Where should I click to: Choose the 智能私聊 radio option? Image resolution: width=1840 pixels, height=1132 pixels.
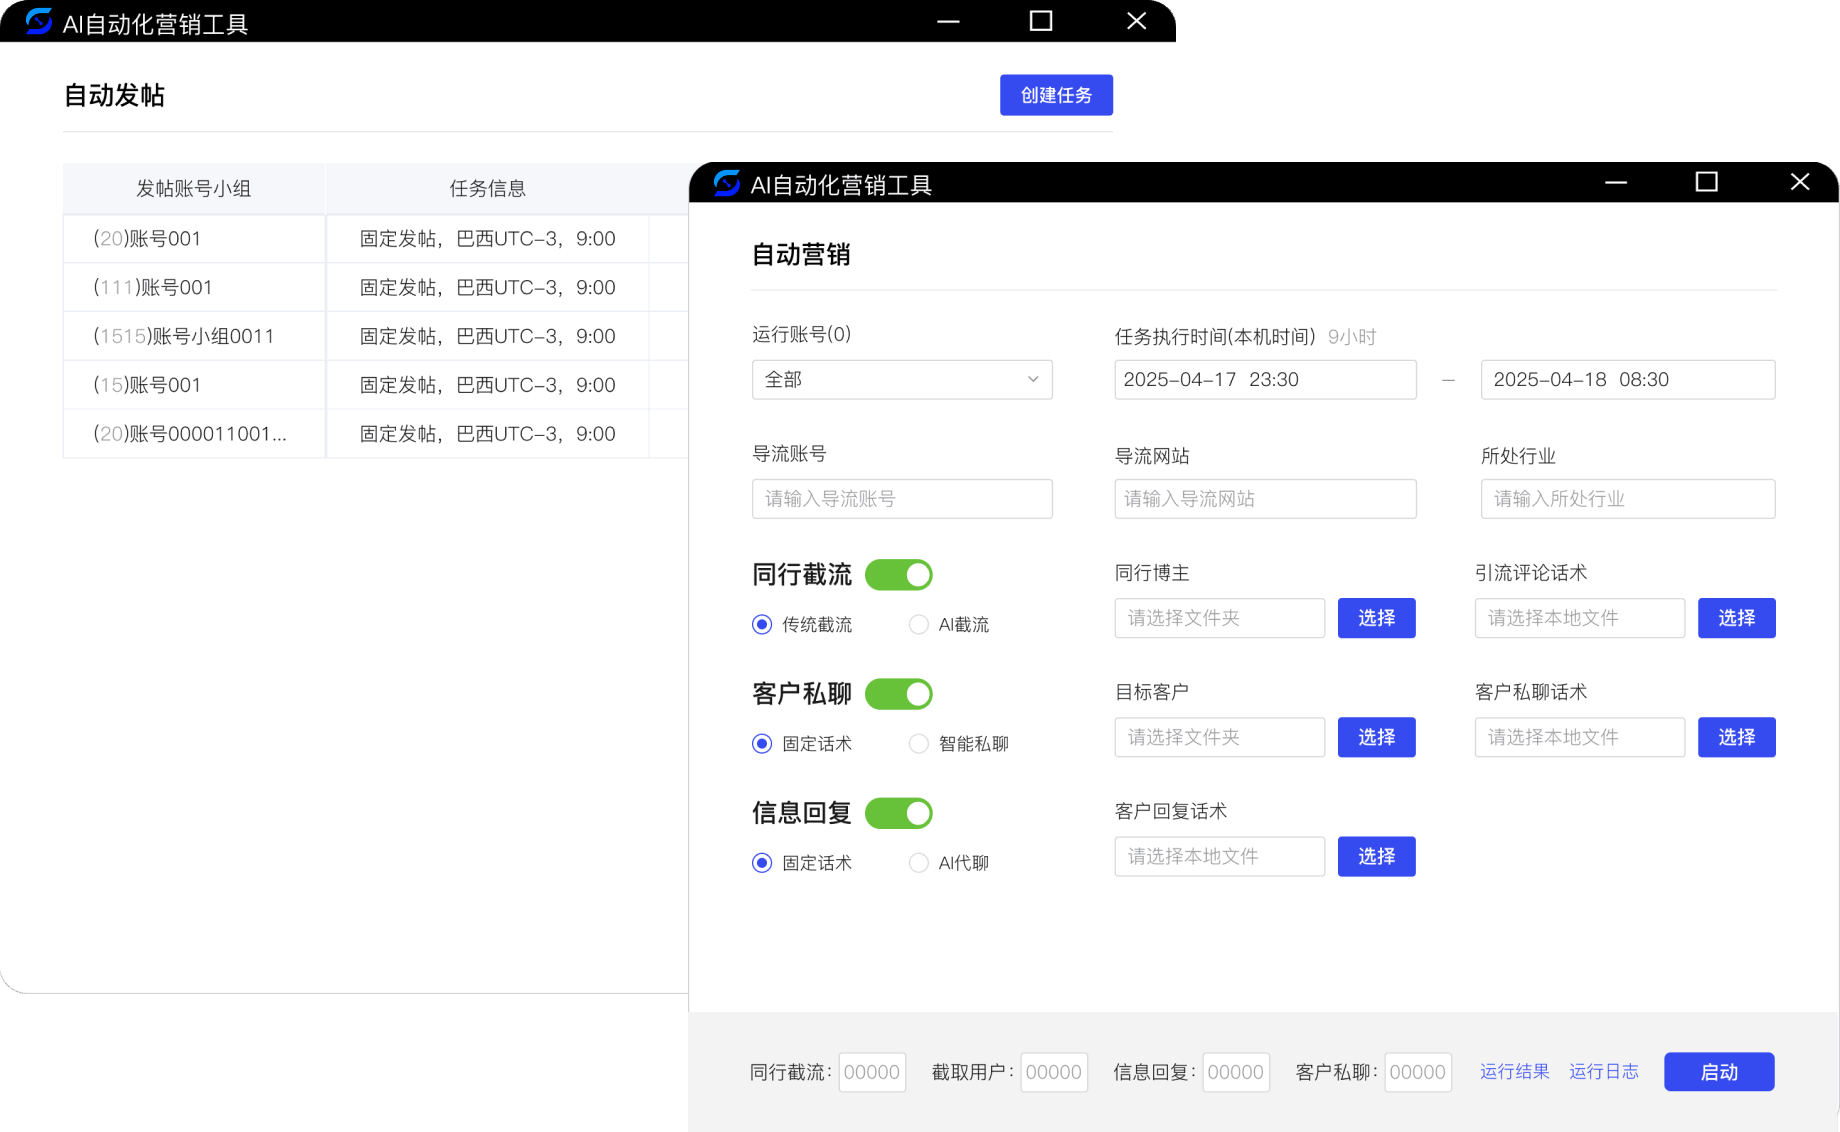(x=918, y=744)
